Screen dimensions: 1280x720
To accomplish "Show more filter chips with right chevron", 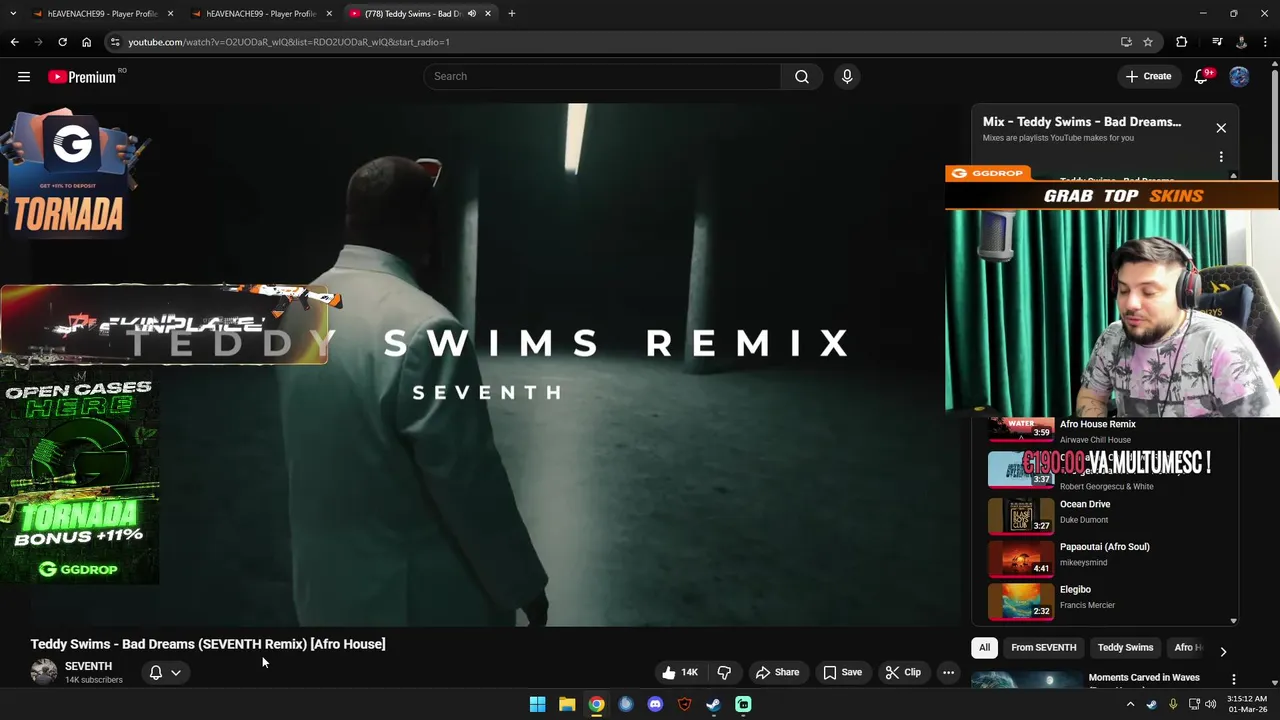I will click(x=1223, y=651).
